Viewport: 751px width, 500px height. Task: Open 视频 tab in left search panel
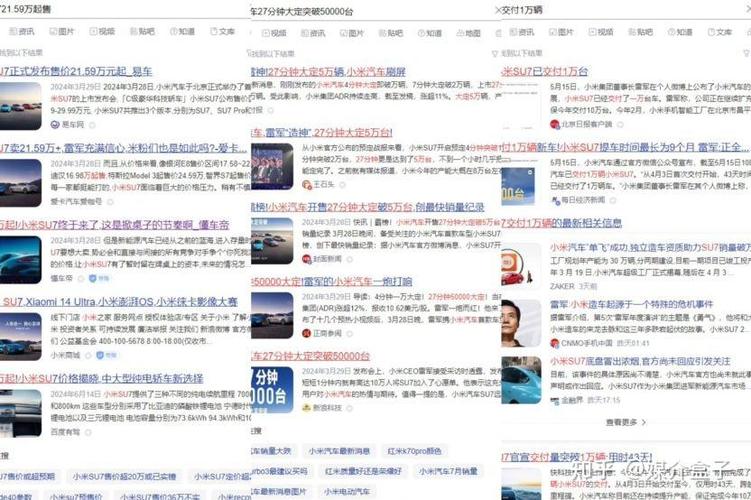click(x=102, y=32)
